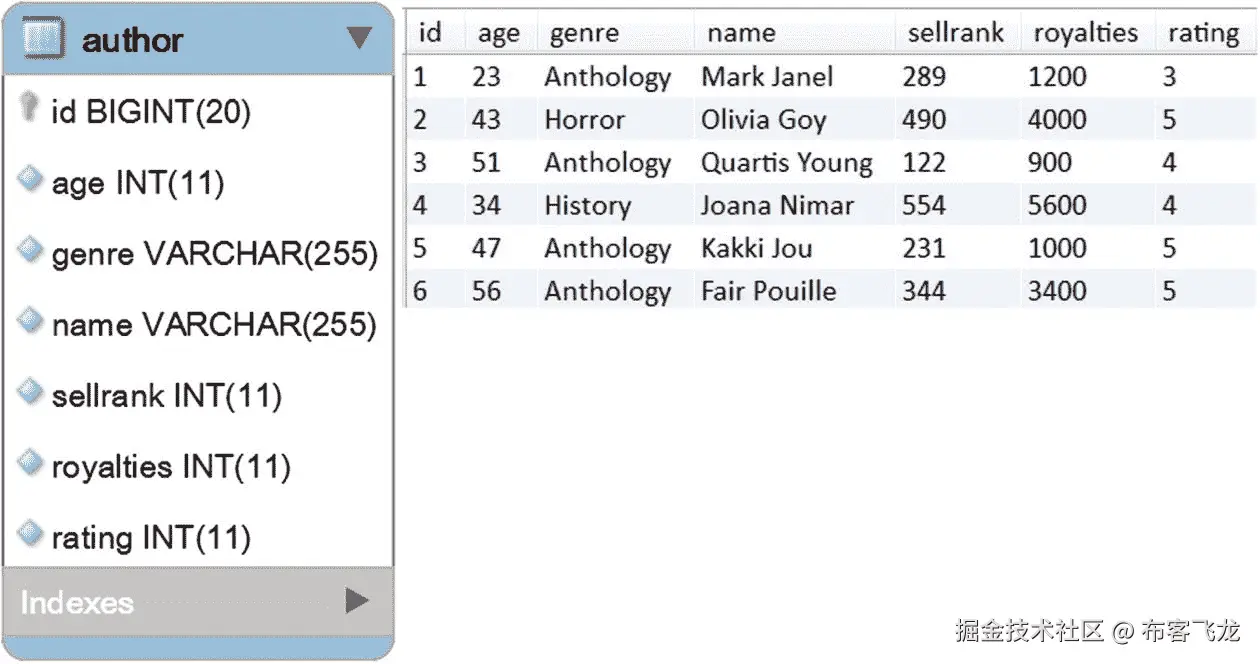This screenshot has width=1260, height=664.
Task: Select the author table title
Action: (x=132, y=41)
